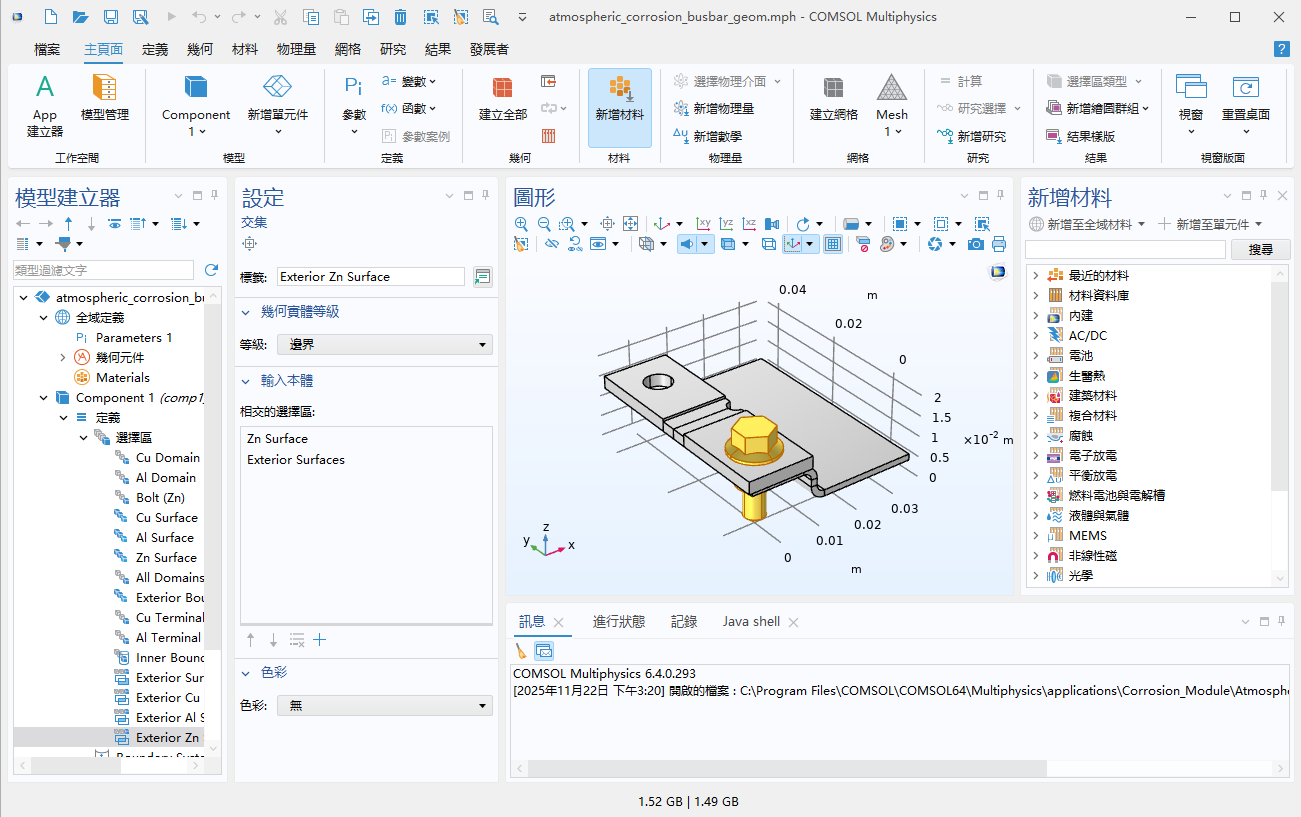Toggle wireframe rendering in graphics toolbar
1301x817 pixels.
click(x=769, y=243)
